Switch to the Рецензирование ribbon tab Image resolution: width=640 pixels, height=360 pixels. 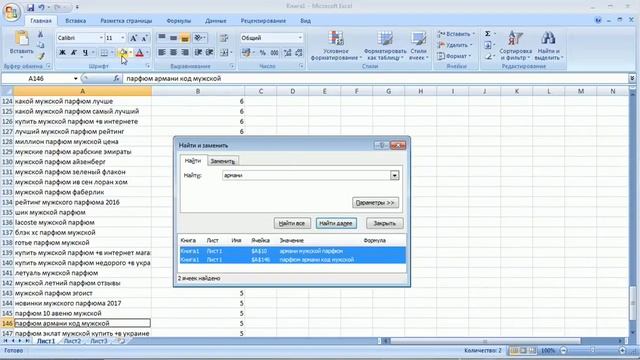coord(263,21)
